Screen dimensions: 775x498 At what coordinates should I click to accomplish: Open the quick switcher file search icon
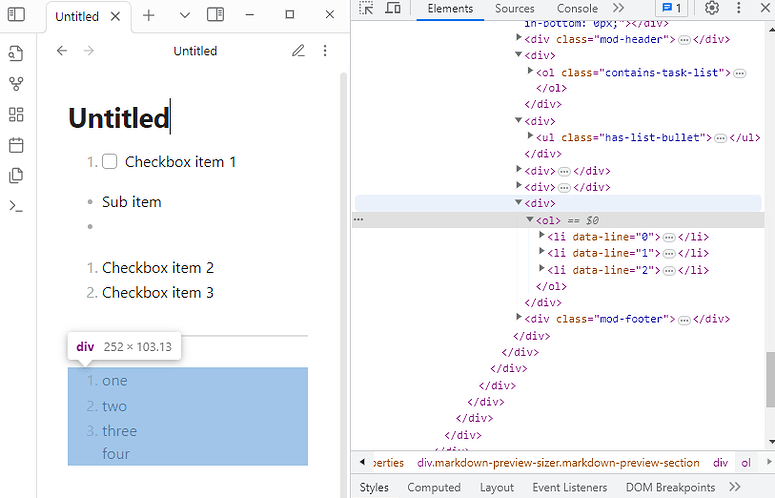[x=16, y=53]
